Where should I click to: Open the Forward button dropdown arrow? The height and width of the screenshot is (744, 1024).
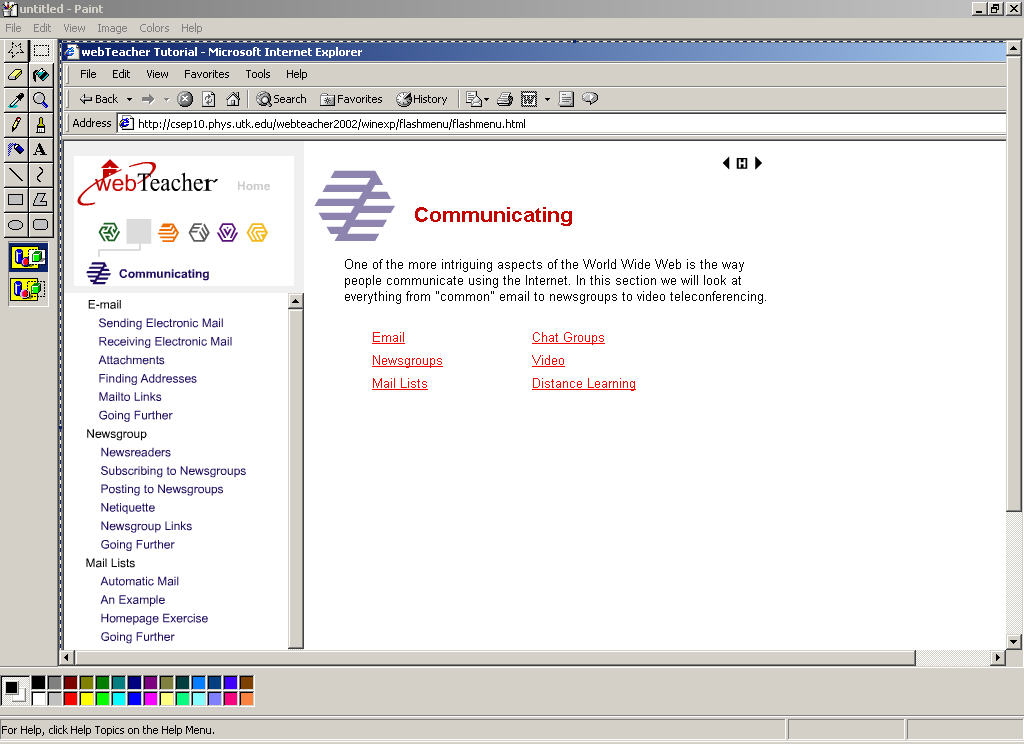coord(166,100)
